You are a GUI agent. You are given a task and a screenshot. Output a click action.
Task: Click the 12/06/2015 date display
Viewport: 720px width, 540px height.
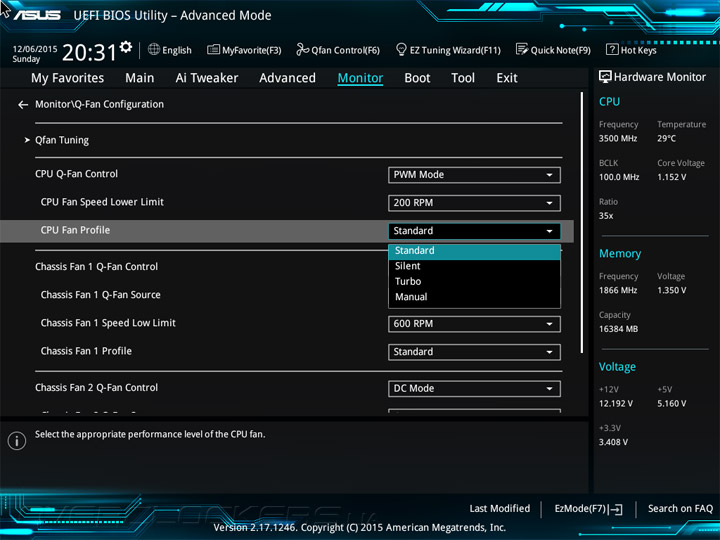35,49
